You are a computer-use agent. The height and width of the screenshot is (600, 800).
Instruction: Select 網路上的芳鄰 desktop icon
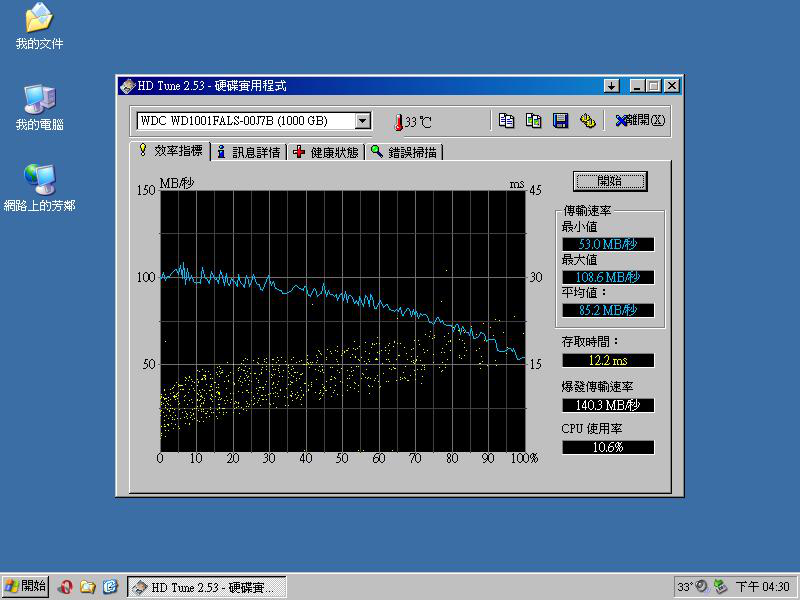39,188
